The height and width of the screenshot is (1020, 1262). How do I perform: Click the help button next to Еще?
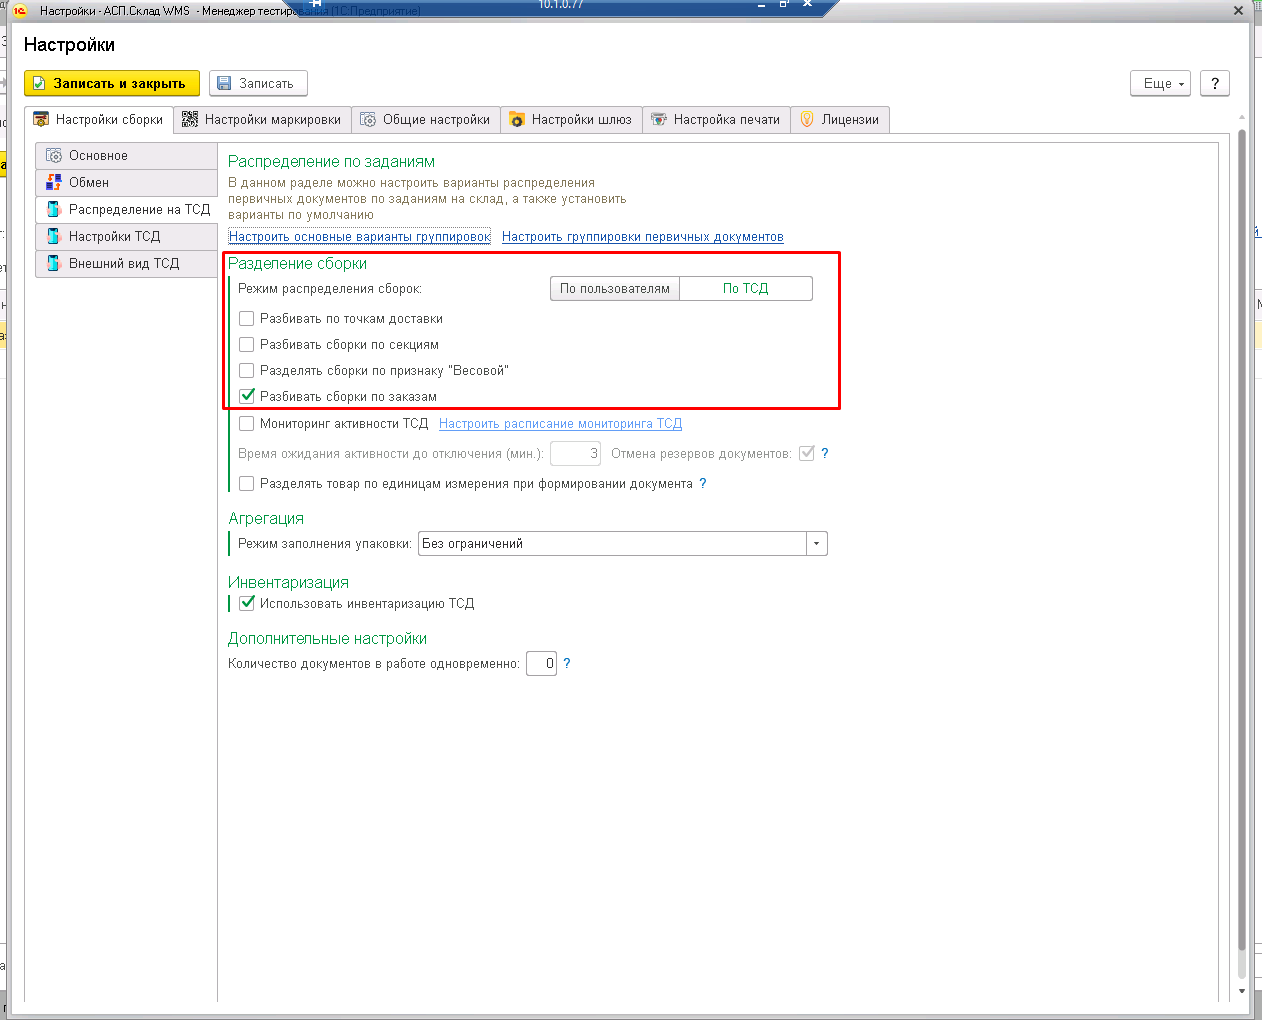(x=1215, y=84)
